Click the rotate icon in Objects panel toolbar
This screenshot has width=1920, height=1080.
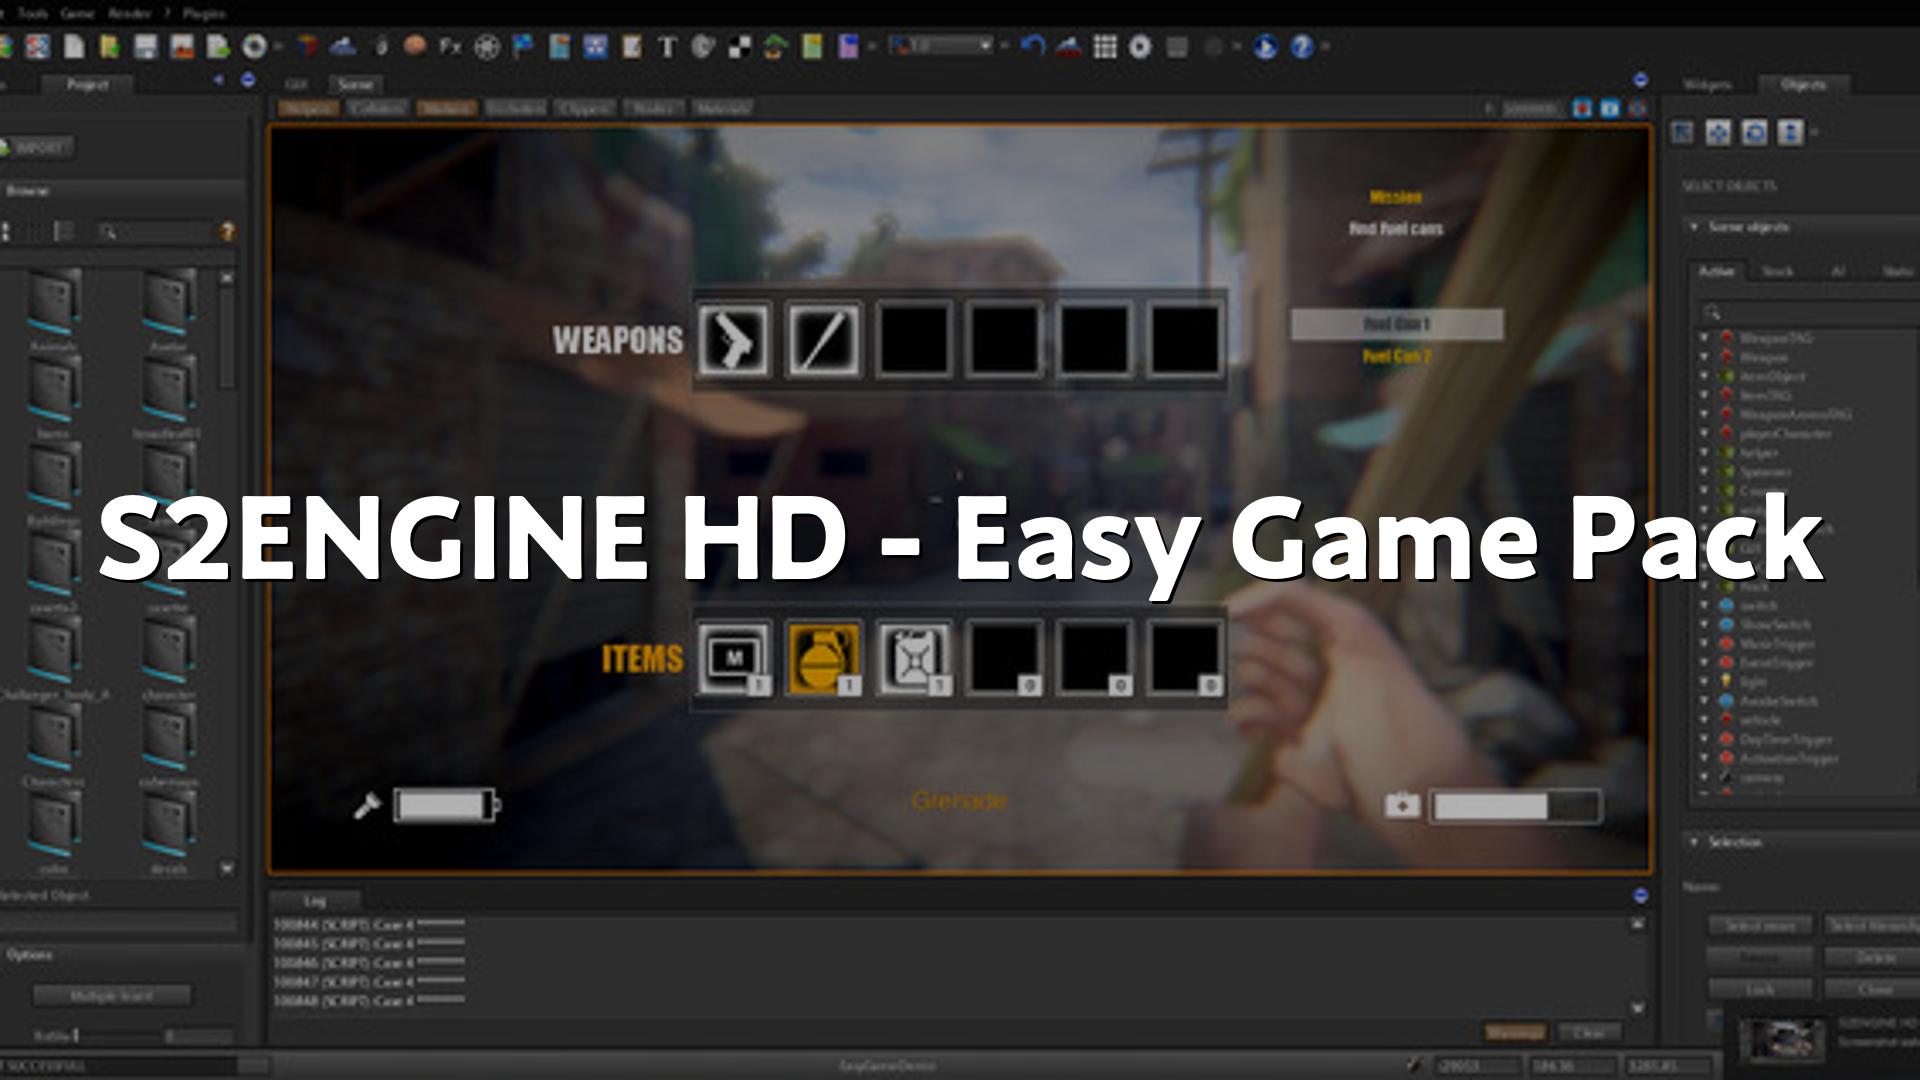click(1754, 132)
